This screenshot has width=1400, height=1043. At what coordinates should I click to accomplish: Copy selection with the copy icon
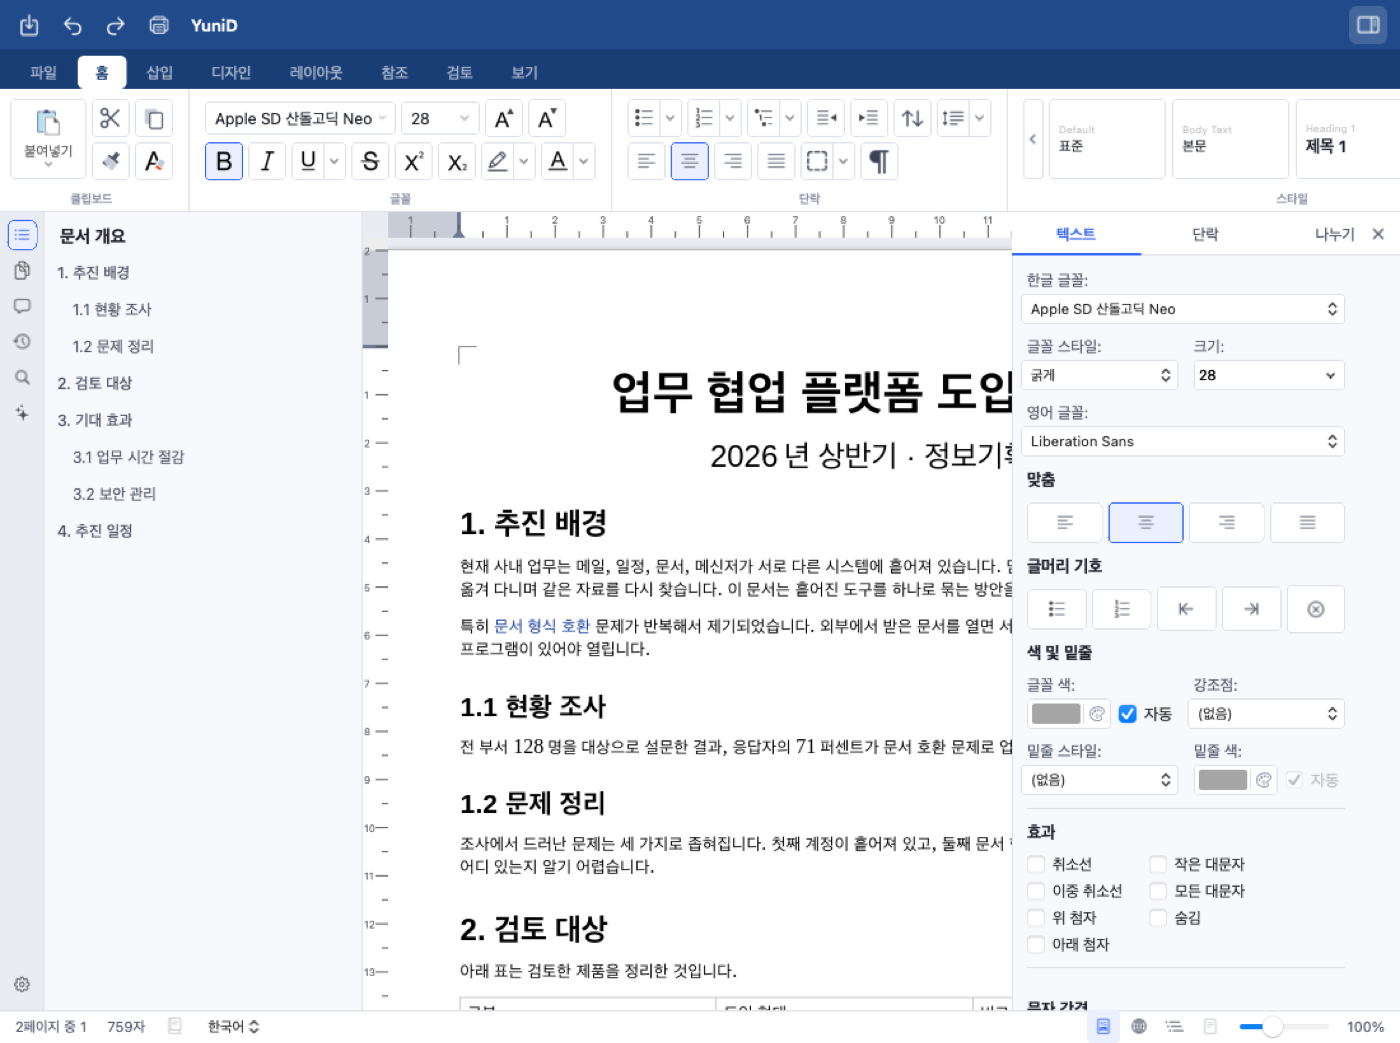tap(154, 118)
